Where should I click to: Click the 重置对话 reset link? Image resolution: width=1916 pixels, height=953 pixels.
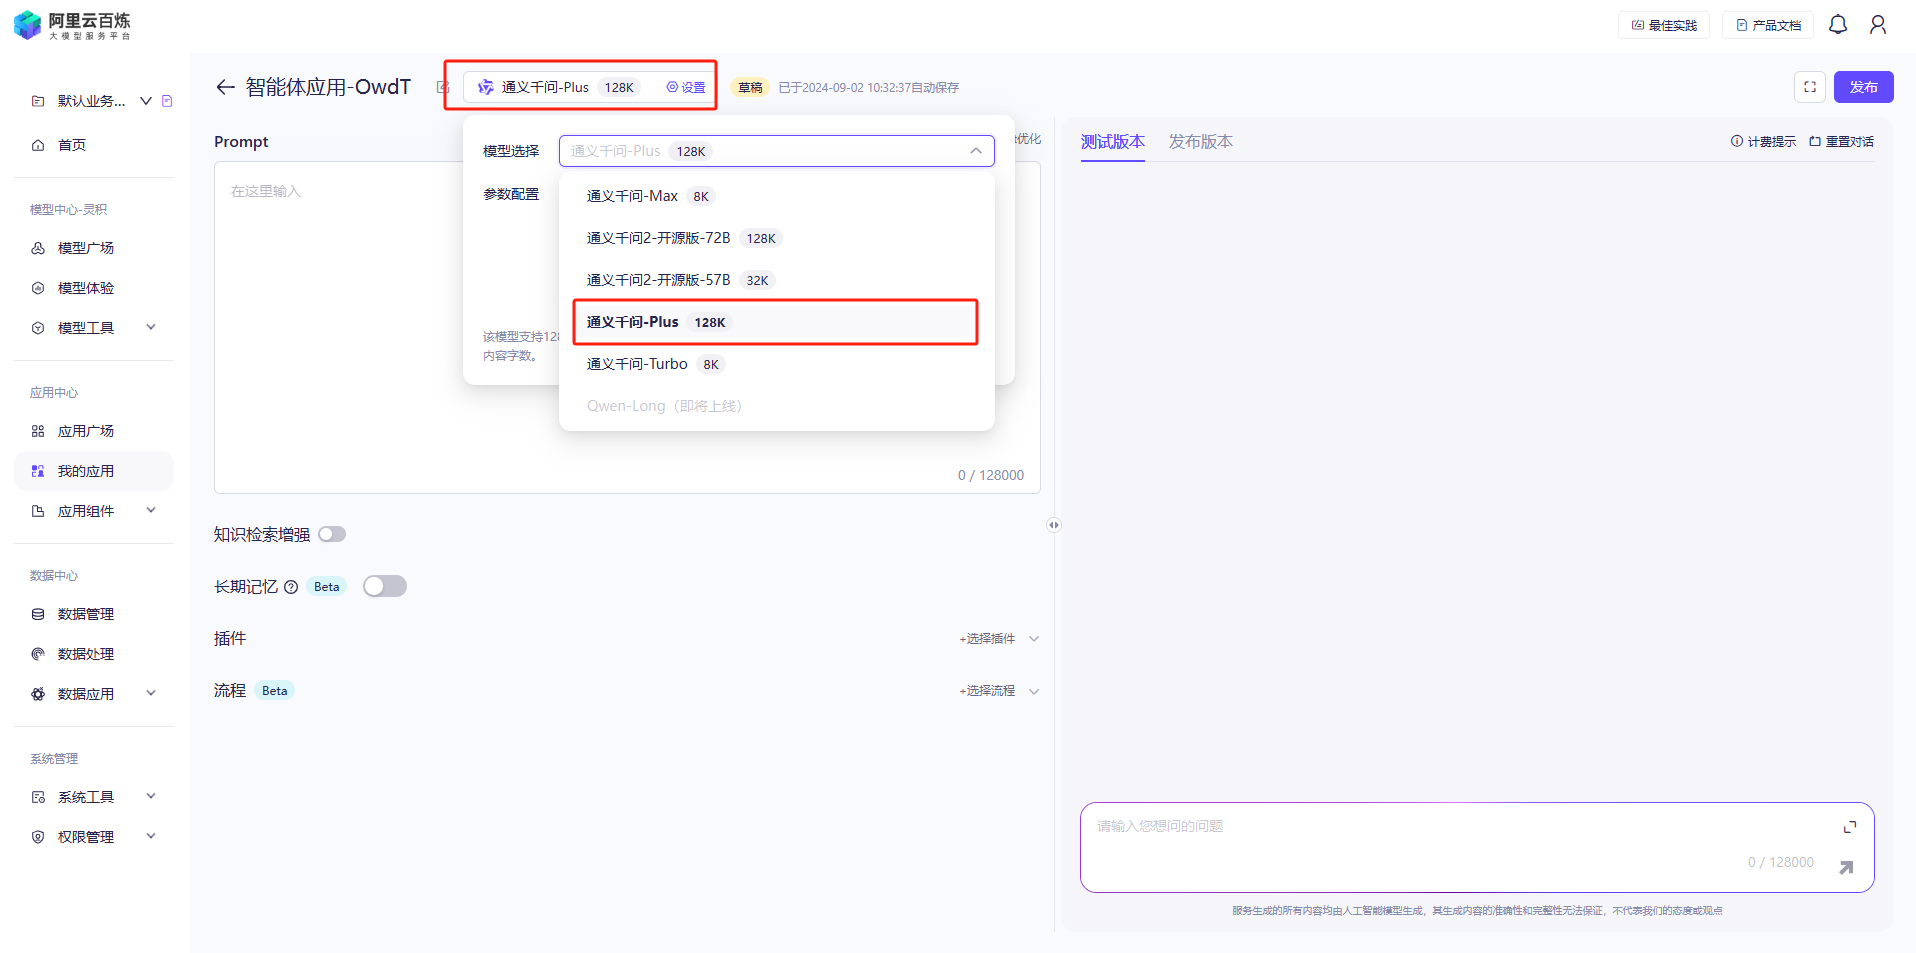(x=1841, y=142)
